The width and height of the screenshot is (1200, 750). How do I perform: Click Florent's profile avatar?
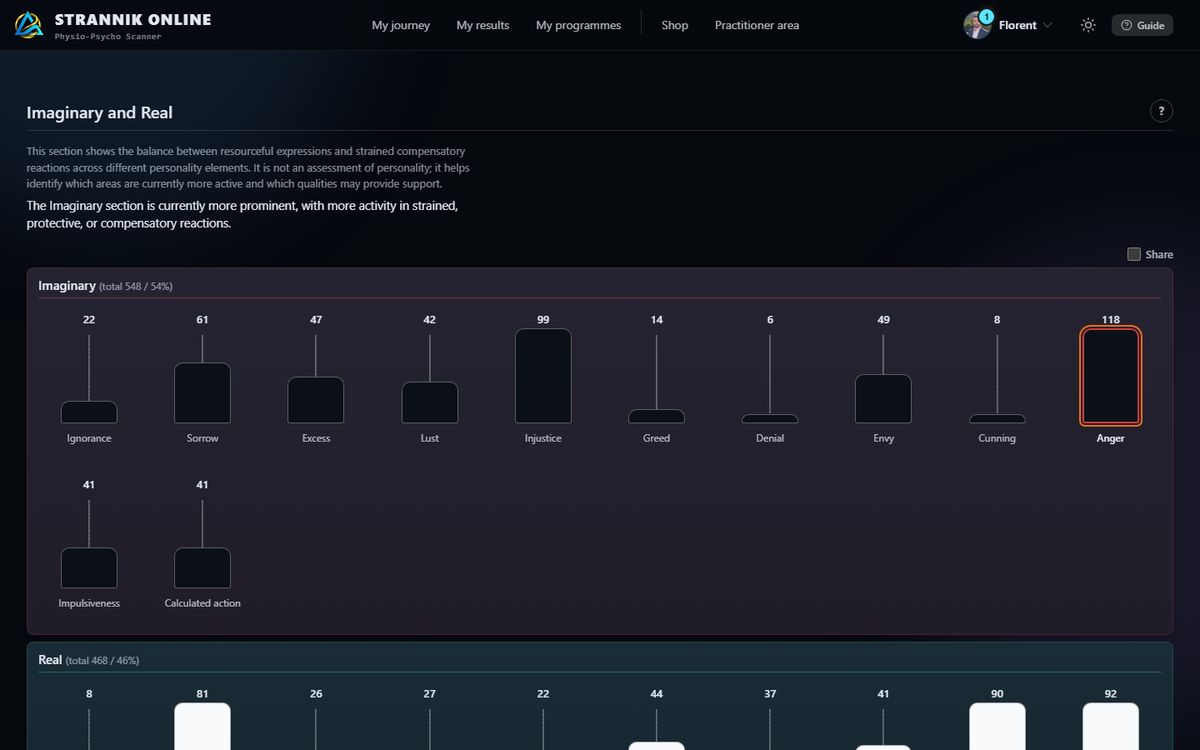click(x=976, y=25)
